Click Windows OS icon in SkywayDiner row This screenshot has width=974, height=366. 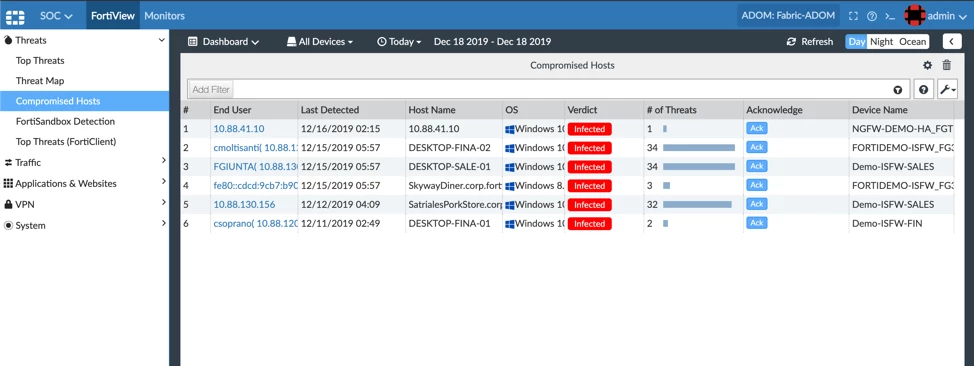[511, 186]
